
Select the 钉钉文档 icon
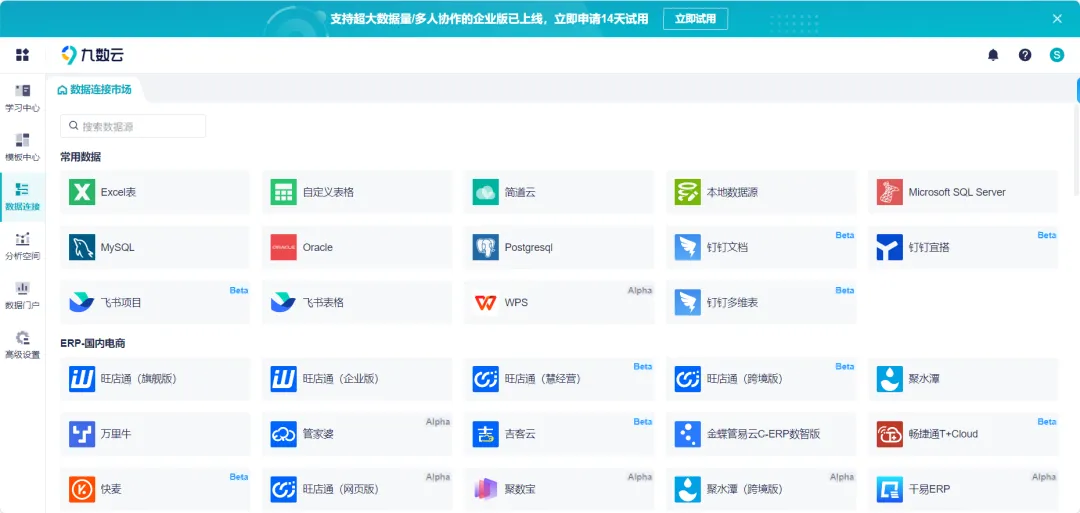[x=687, y=247]
